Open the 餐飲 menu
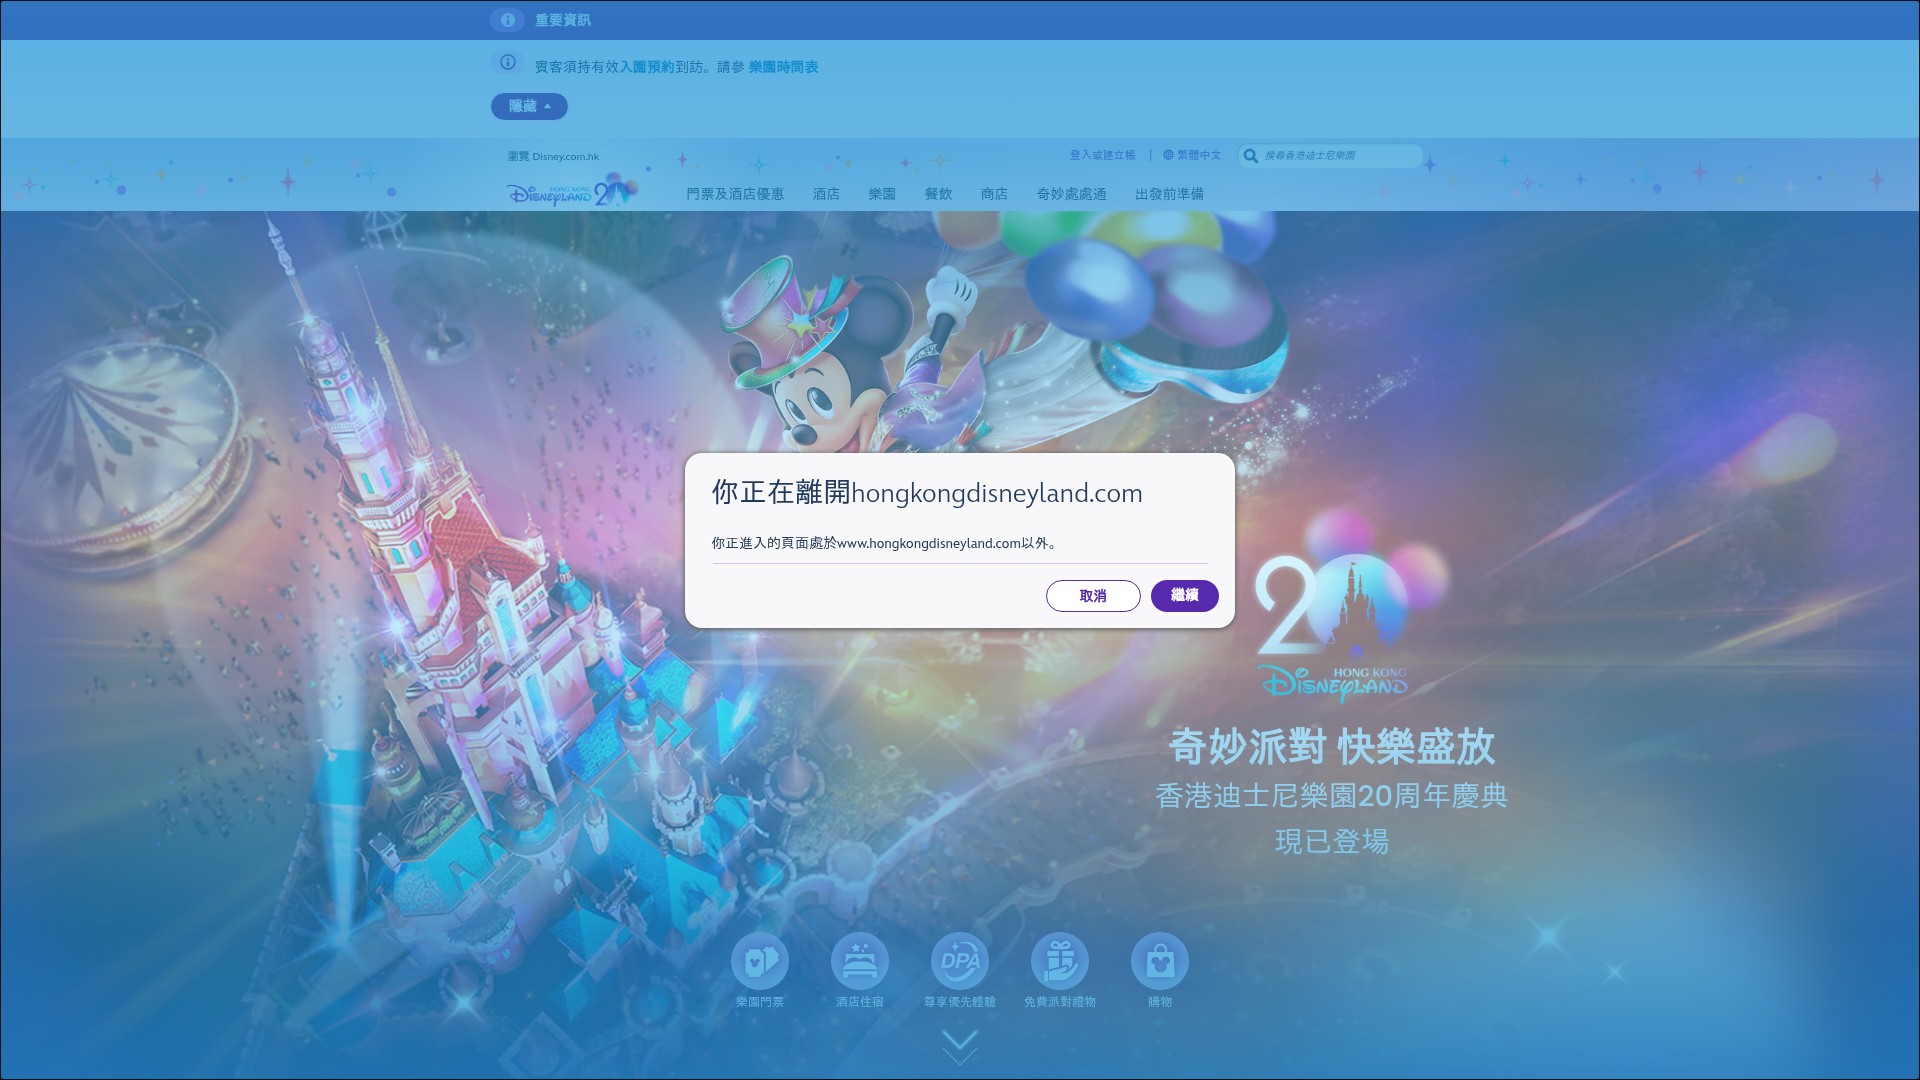Image resolution: width=1920 pixels, height=1080 pixels. tap(938, 194)
